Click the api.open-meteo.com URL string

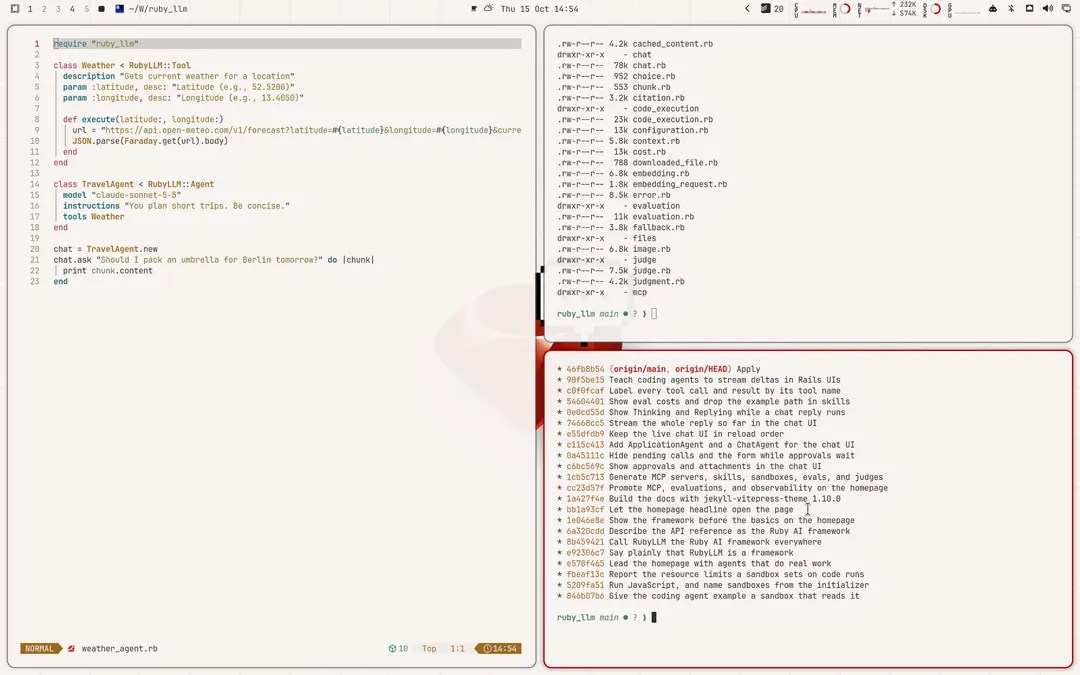tap(311, 130)
